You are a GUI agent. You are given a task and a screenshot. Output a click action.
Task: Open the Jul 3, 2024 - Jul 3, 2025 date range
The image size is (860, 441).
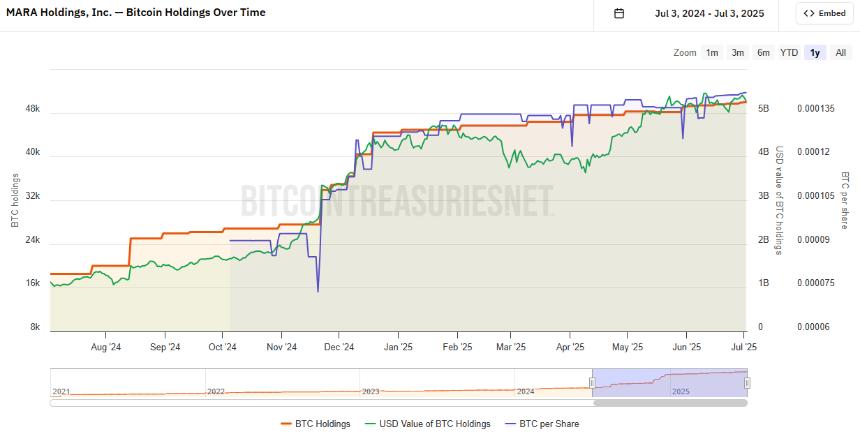[x=709, y=13]
